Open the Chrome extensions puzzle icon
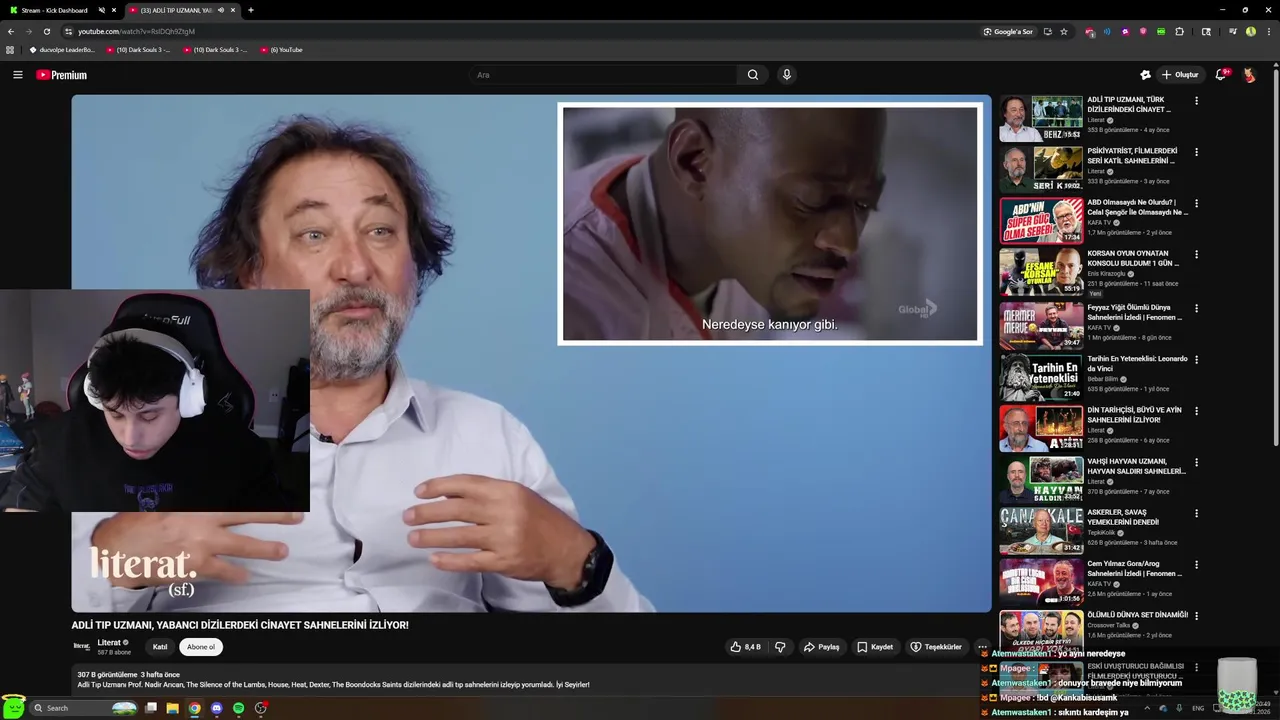This screenshot has width=1280, height=720. click(x=1179, y=31)
